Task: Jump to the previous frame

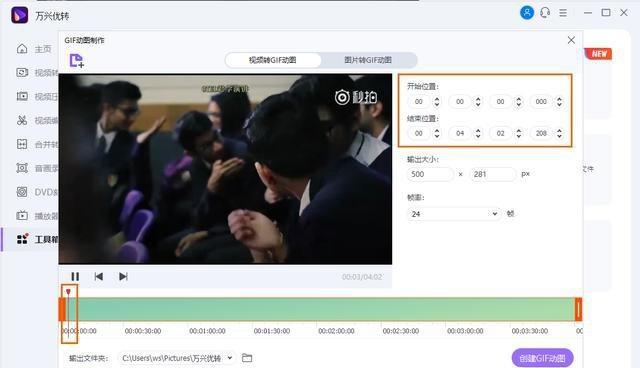Action: click(x=98, y=277)
